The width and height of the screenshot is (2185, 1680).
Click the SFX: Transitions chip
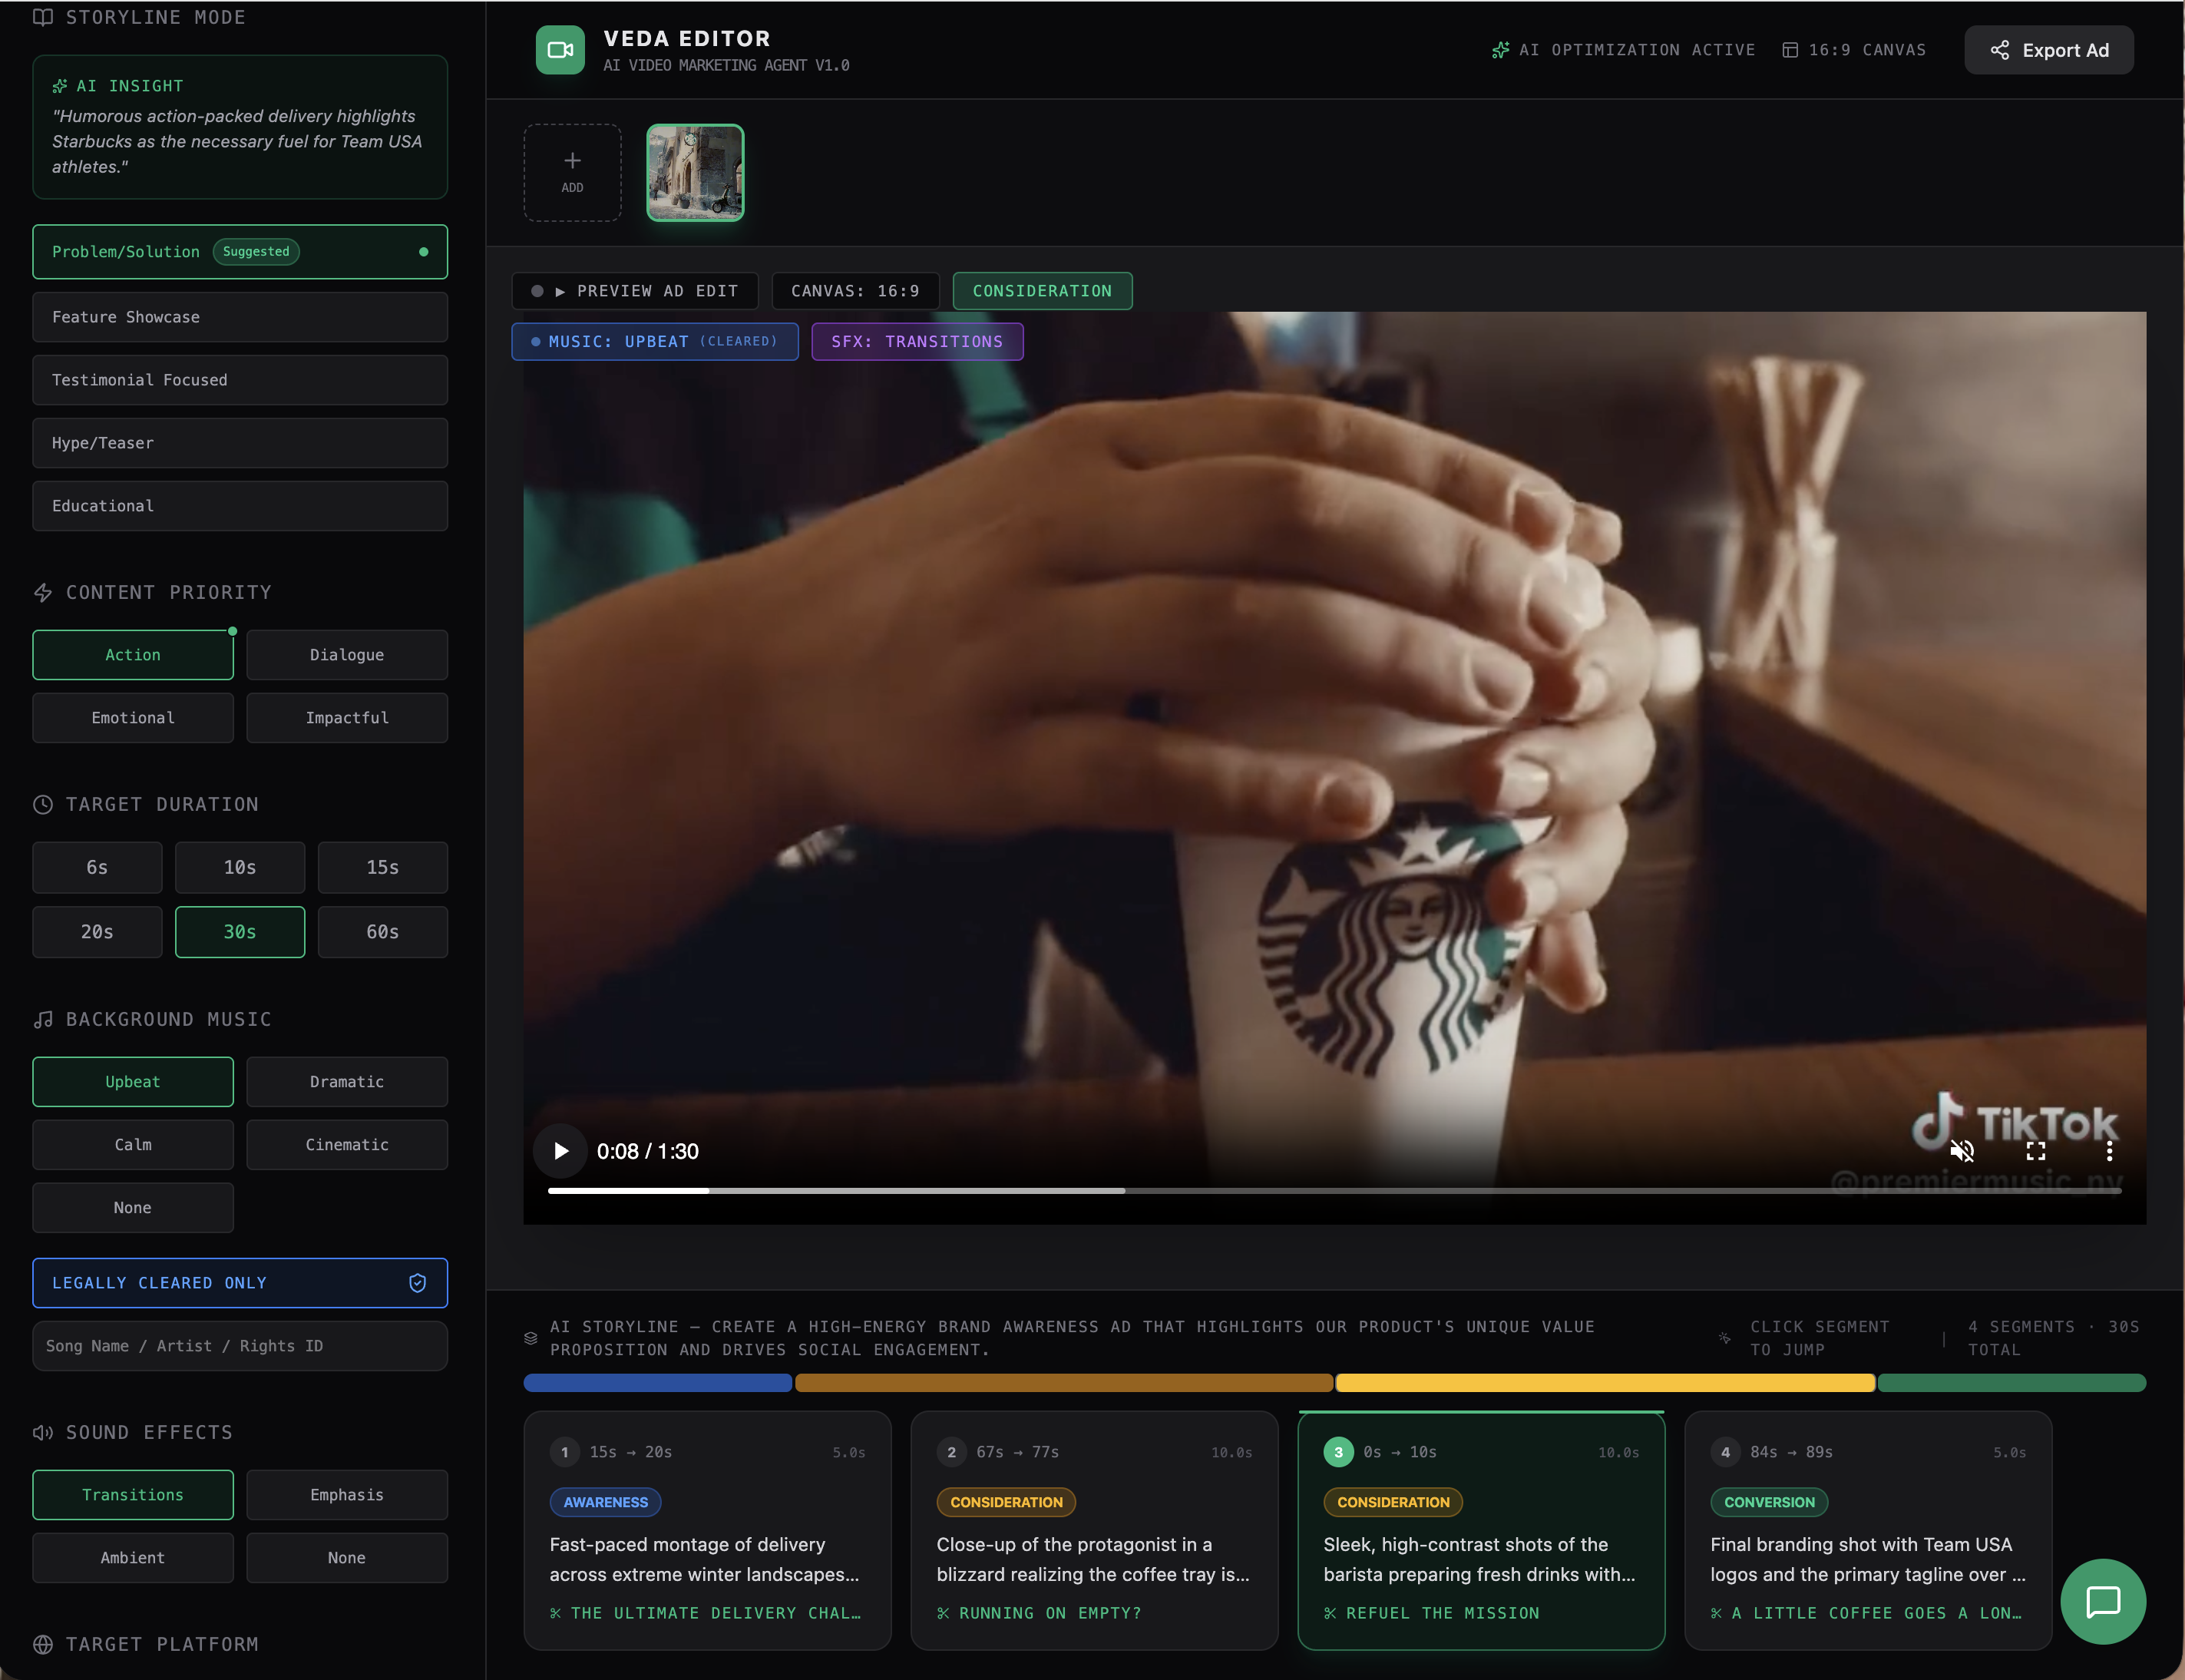pos(917,342)
